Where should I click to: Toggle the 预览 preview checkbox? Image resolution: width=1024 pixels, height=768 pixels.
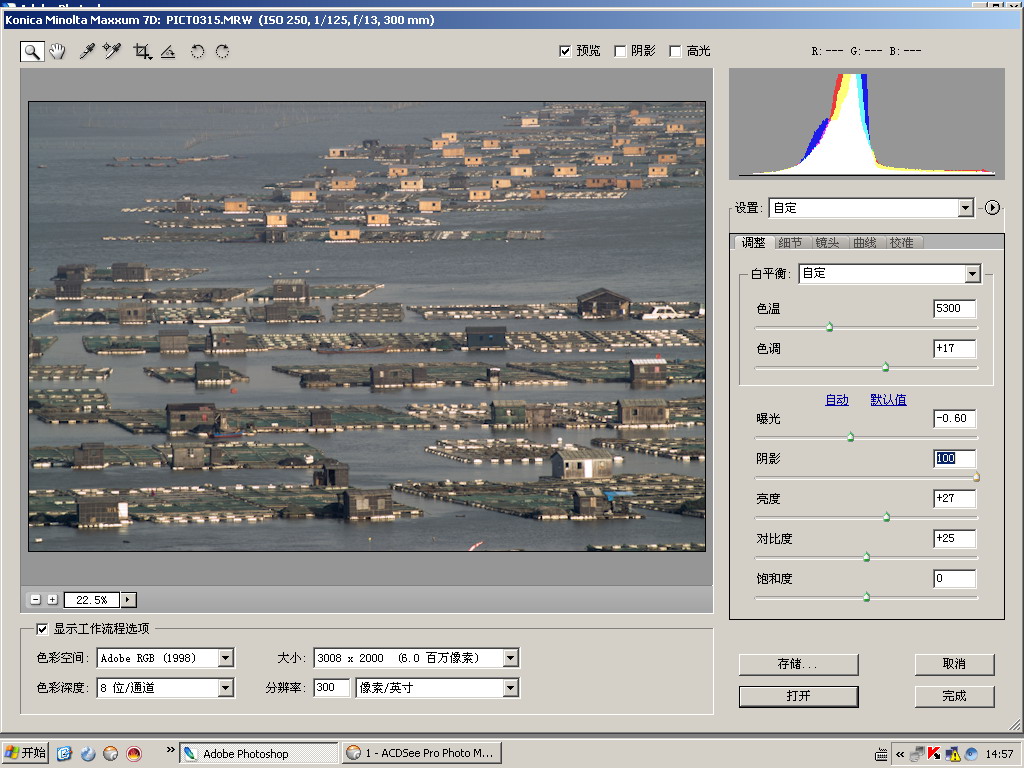(565, 51)
